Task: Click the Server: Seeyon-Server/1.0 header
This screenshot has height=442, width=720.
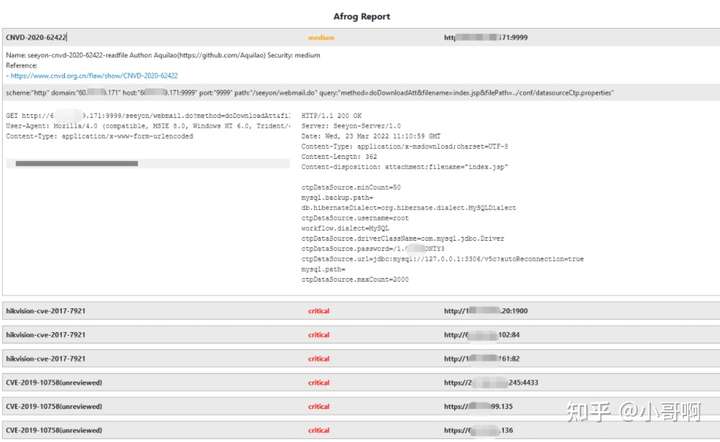Action: pos(351,126)
